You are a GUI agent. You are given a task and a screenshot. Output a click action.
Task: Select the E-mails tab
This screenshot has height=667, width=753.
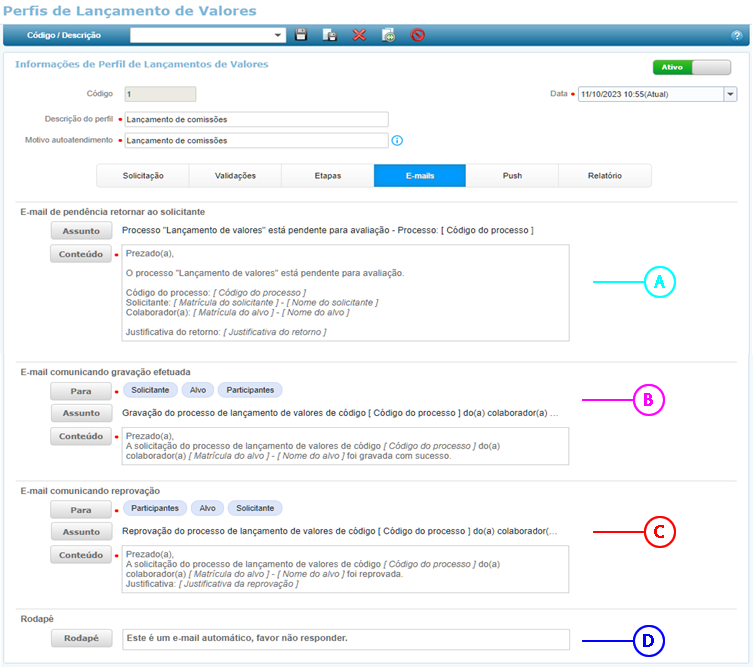point(420,175)
